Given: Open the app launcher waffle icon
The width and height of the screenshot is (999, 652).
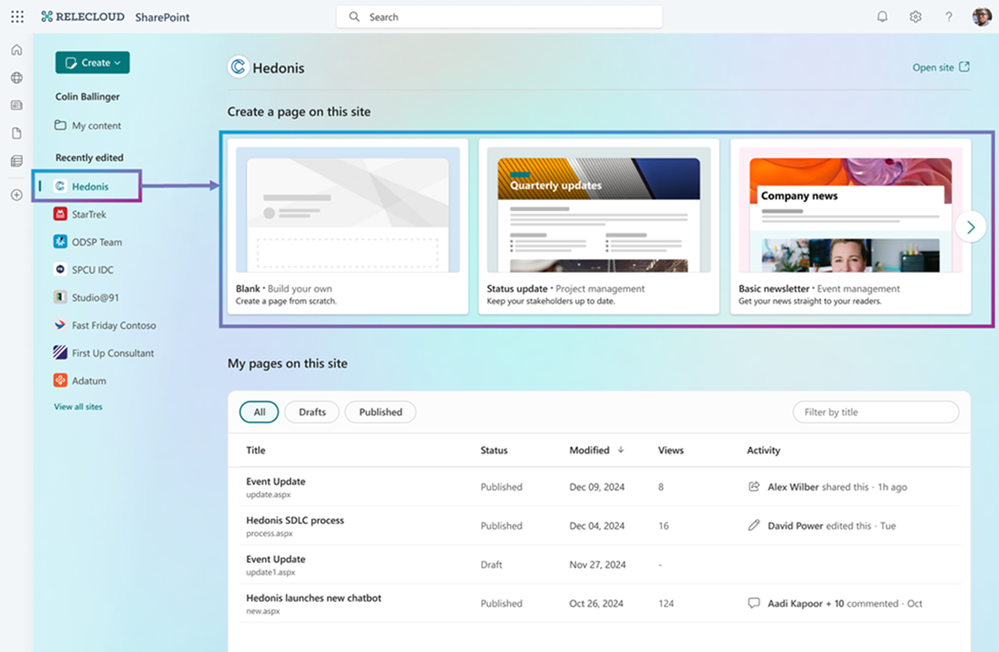Looking at the screenshot, I should [17, 17].
